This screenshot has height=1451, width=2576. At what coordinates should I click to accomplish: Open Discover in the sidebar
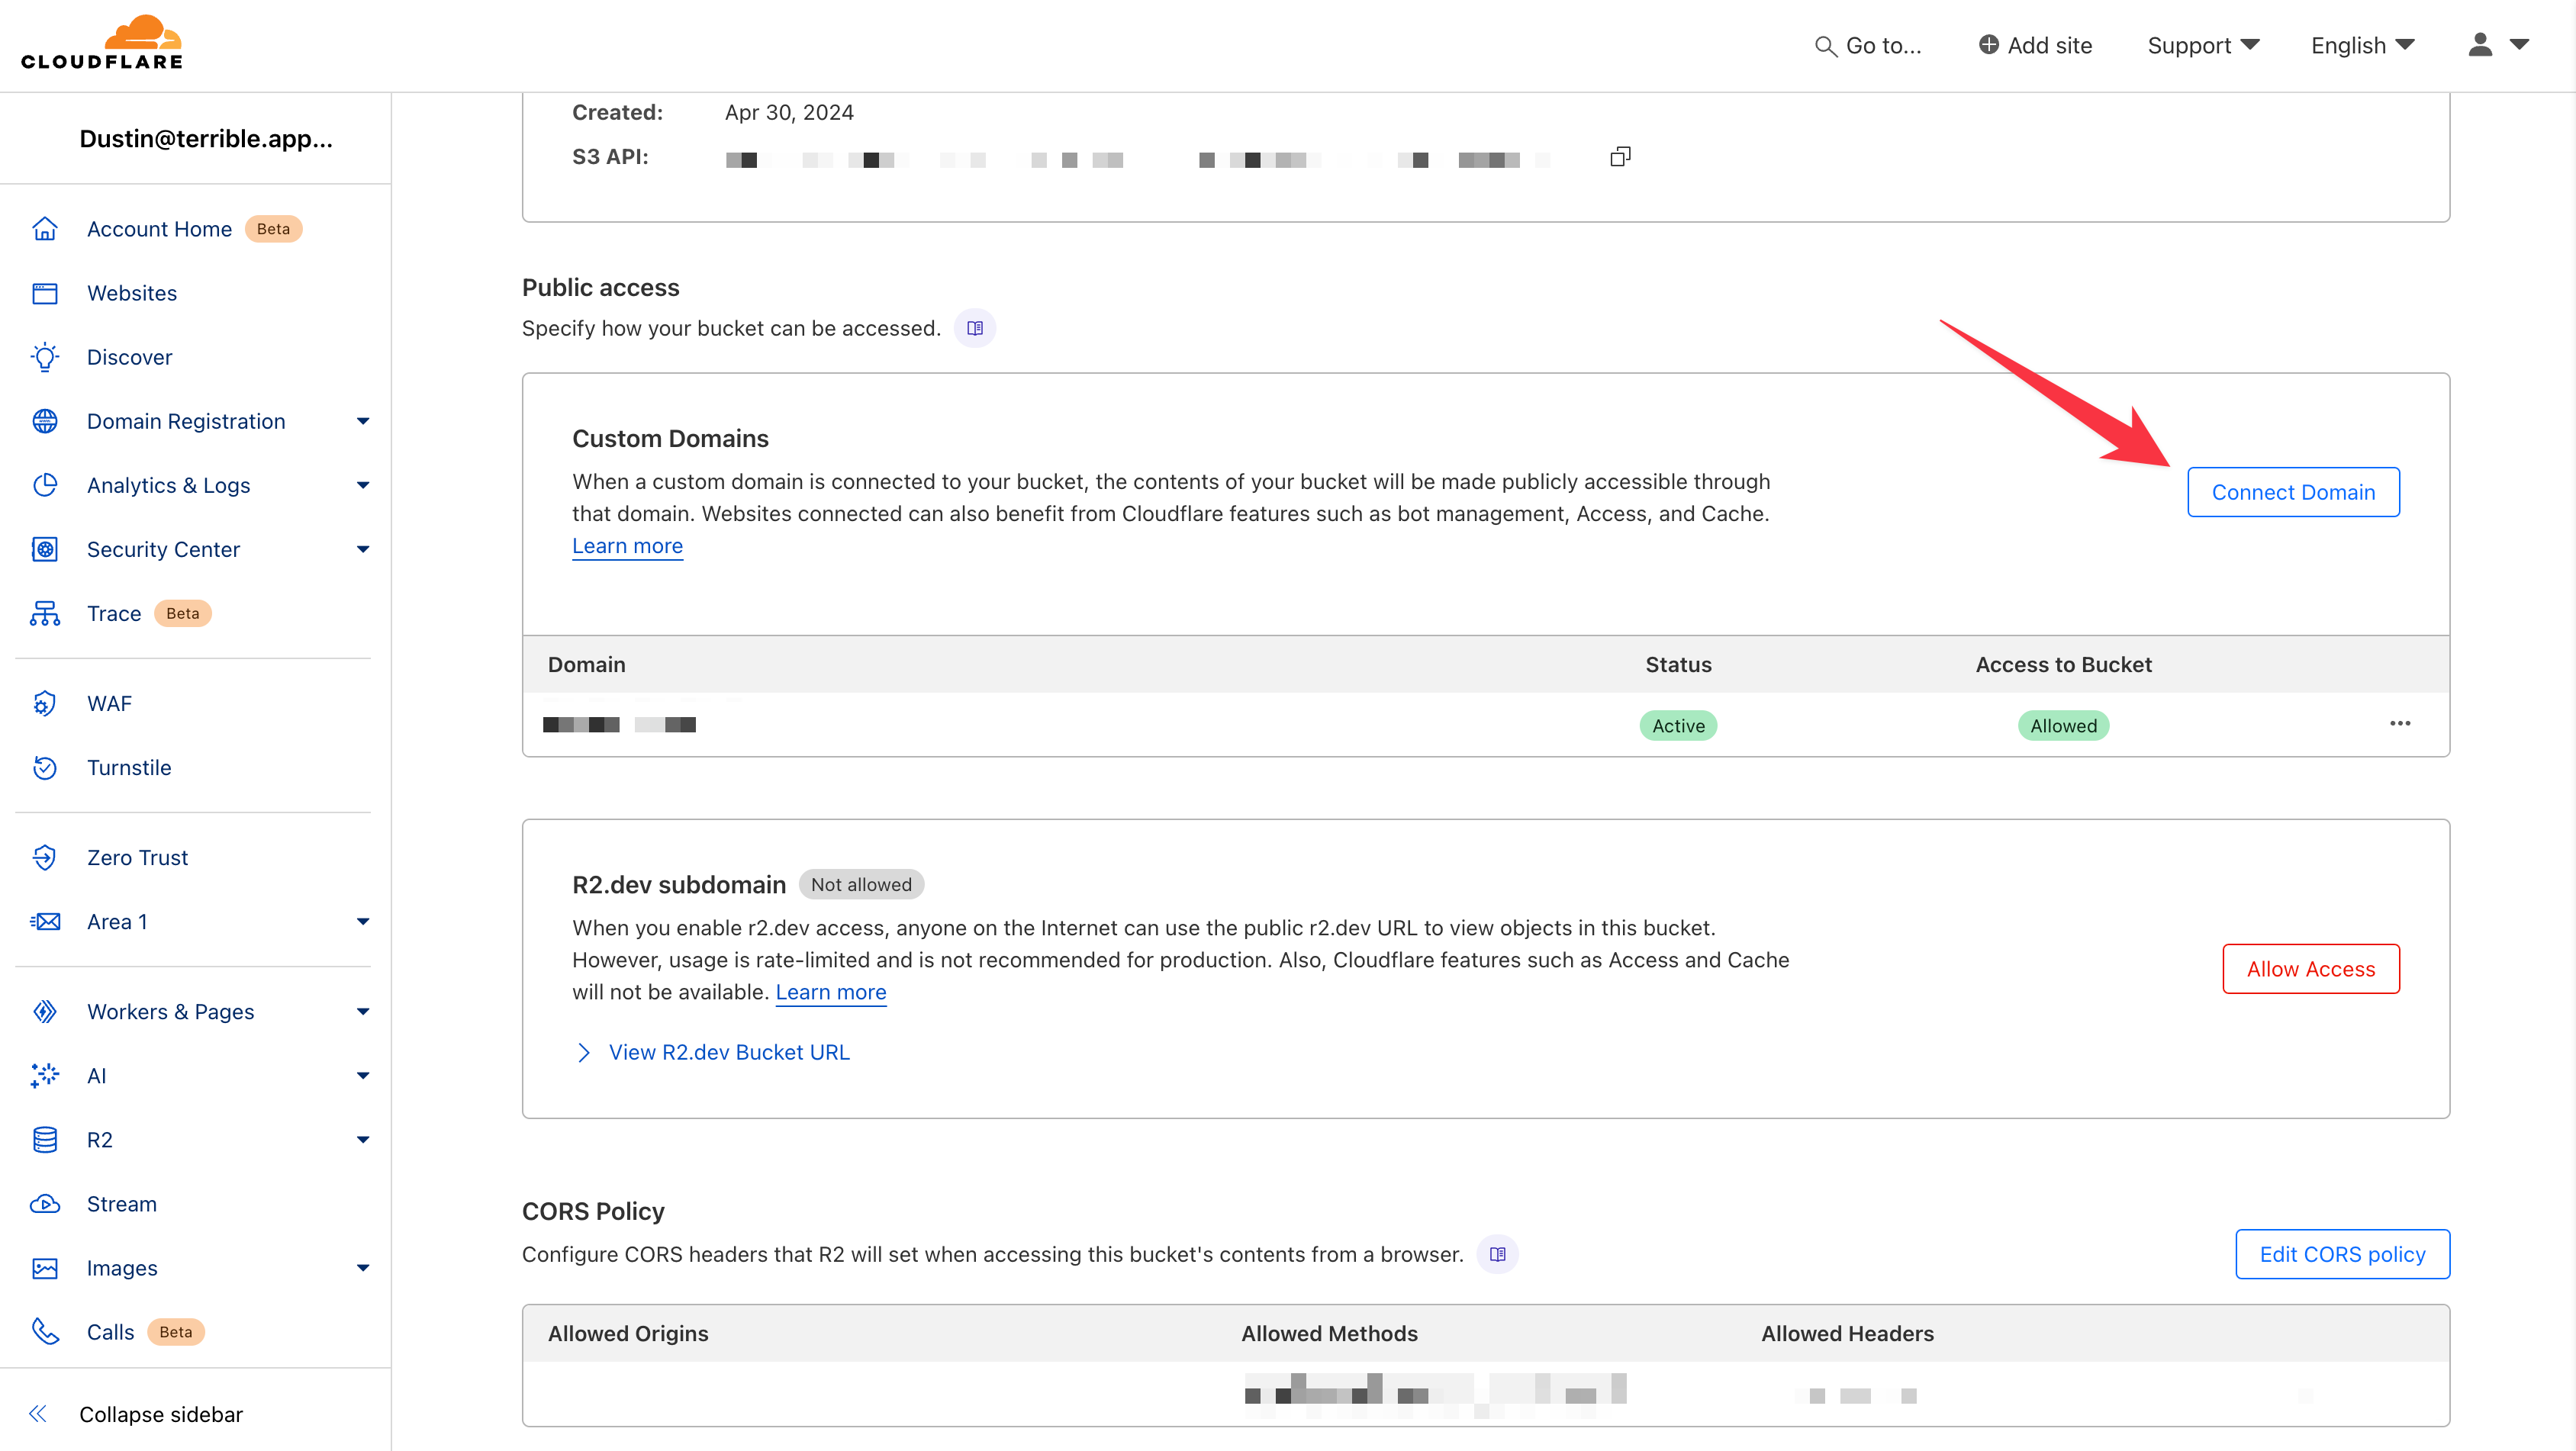[129, 357]
